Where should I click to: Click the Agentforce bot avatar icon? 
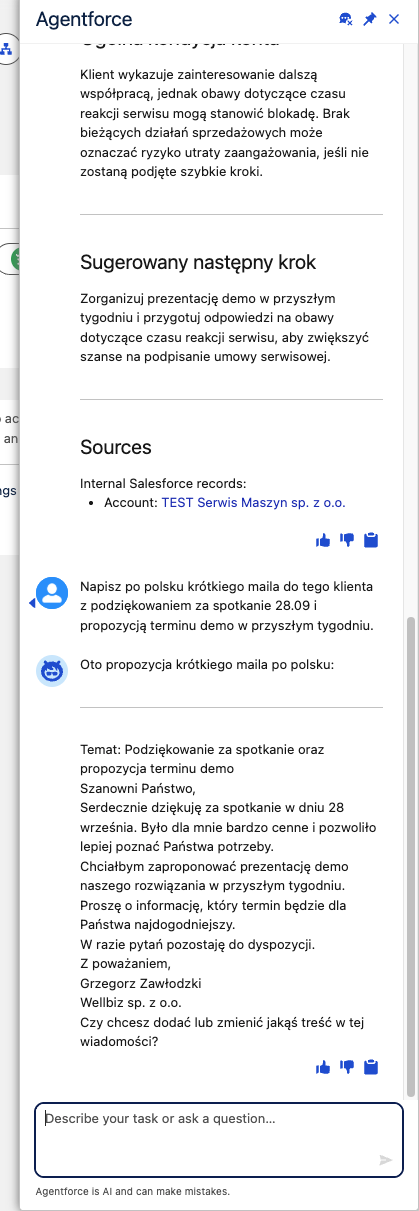(52, 671)
